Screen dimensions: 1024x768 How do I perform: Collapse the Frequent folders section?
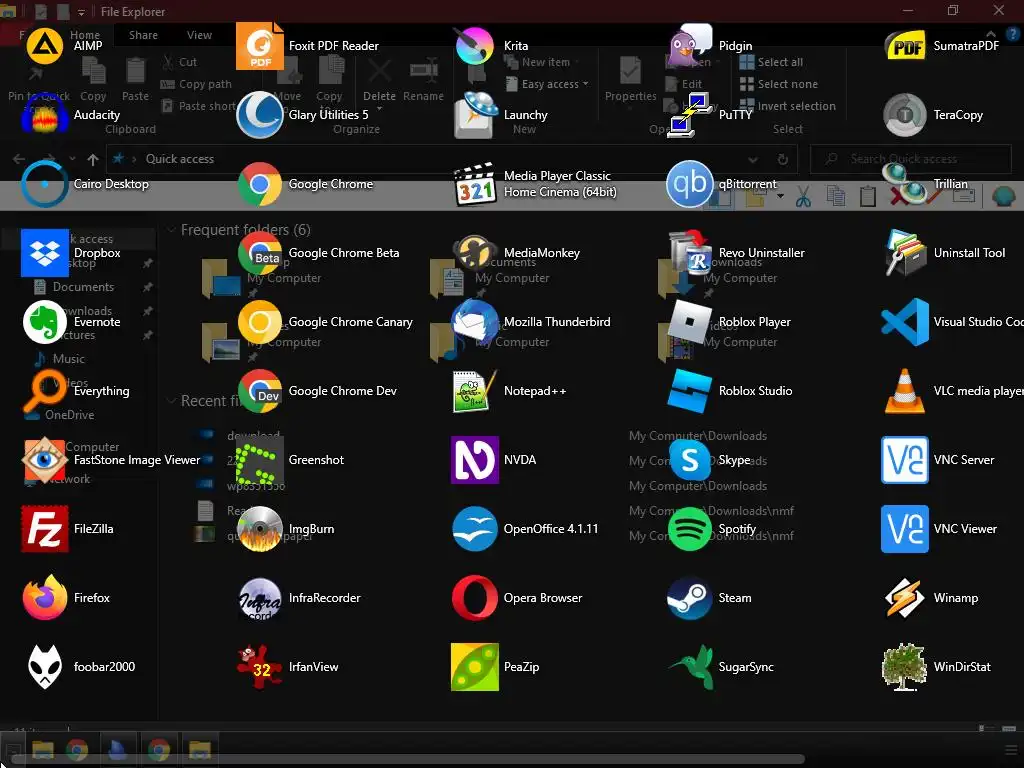(172, 230)
